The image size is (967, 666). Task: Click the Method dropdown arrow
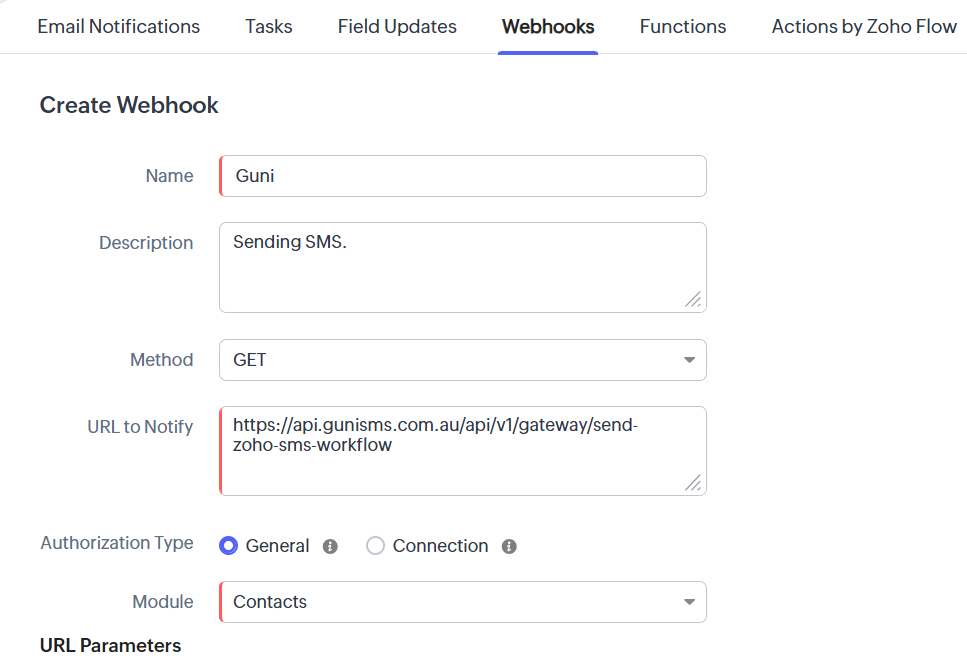click(x=689, y=360)
